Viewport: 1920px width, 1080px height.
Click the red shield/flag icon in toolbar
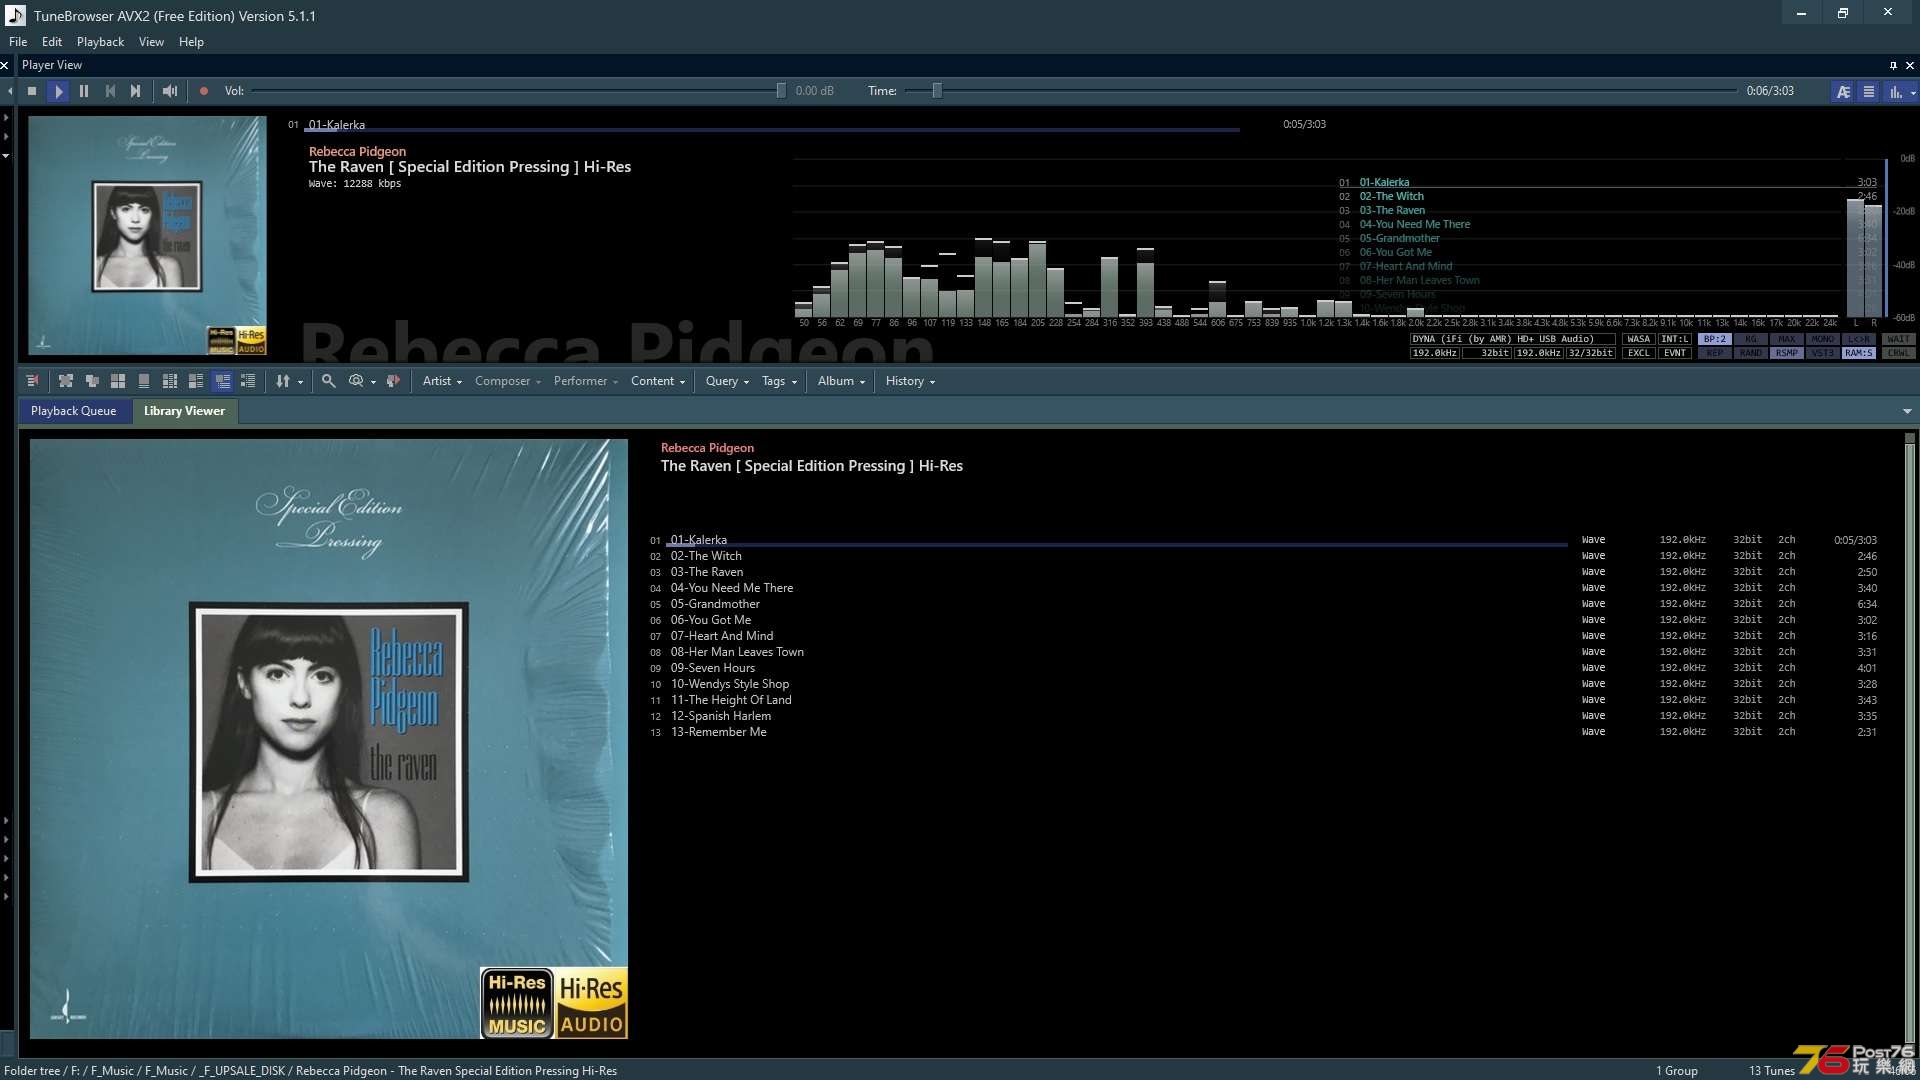click(x=393, y=381)
